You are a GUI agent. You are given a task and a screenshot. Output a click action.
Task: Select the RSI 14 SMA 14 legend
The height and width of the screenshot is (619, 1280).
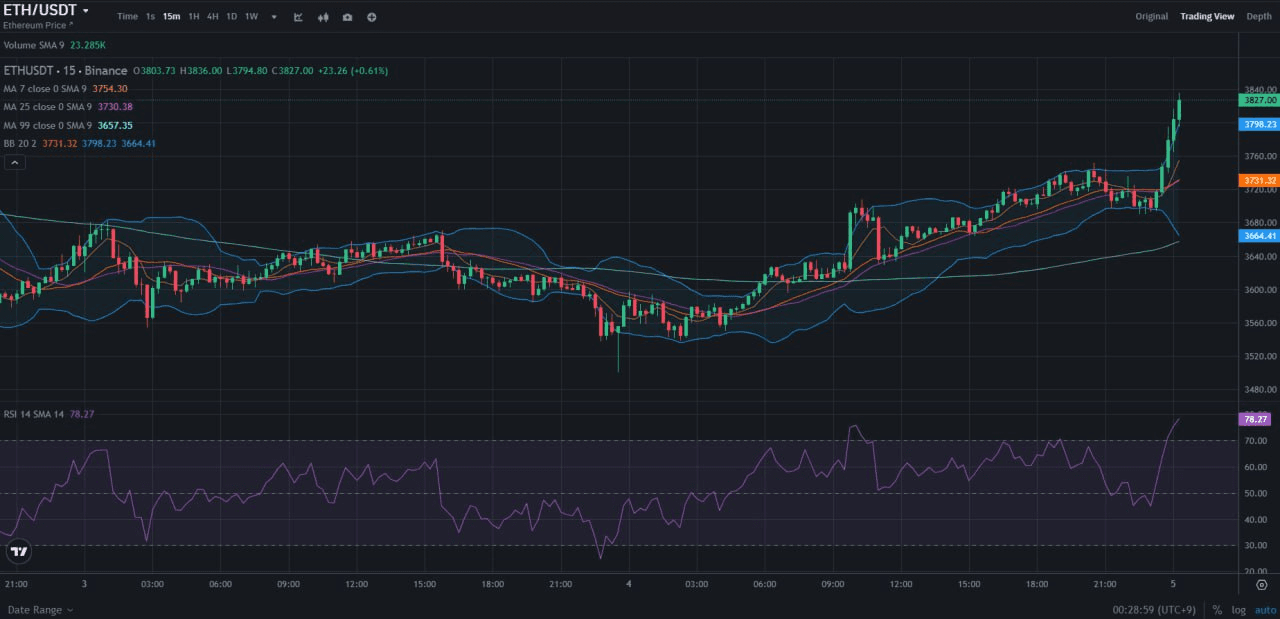[x=33, y=414]
